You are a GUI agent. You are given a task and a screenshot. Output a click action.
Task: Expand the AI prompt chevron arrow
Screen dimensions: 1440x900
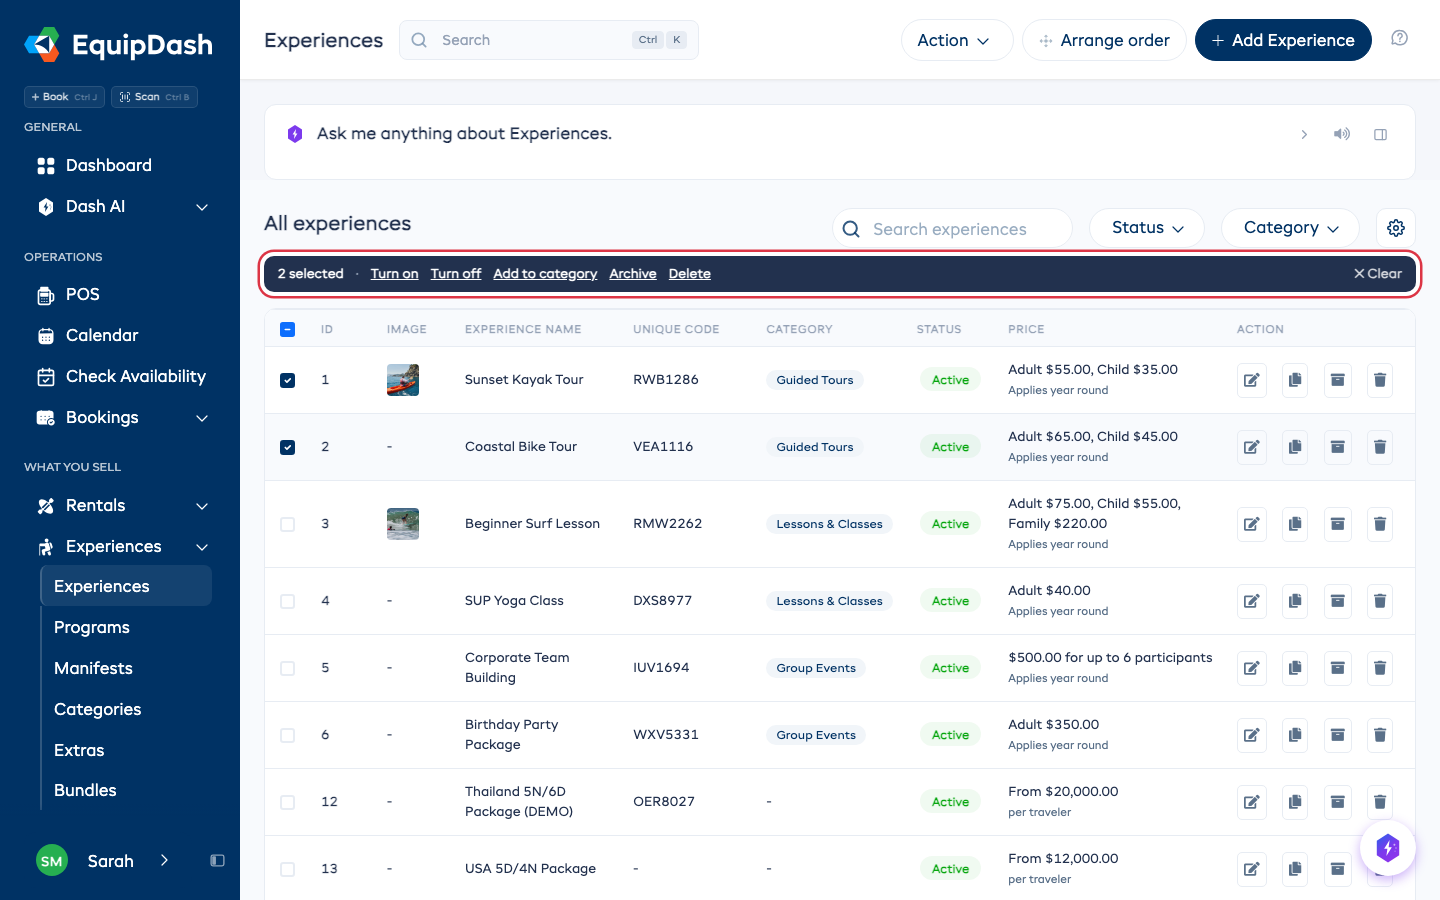point(1304,134)
